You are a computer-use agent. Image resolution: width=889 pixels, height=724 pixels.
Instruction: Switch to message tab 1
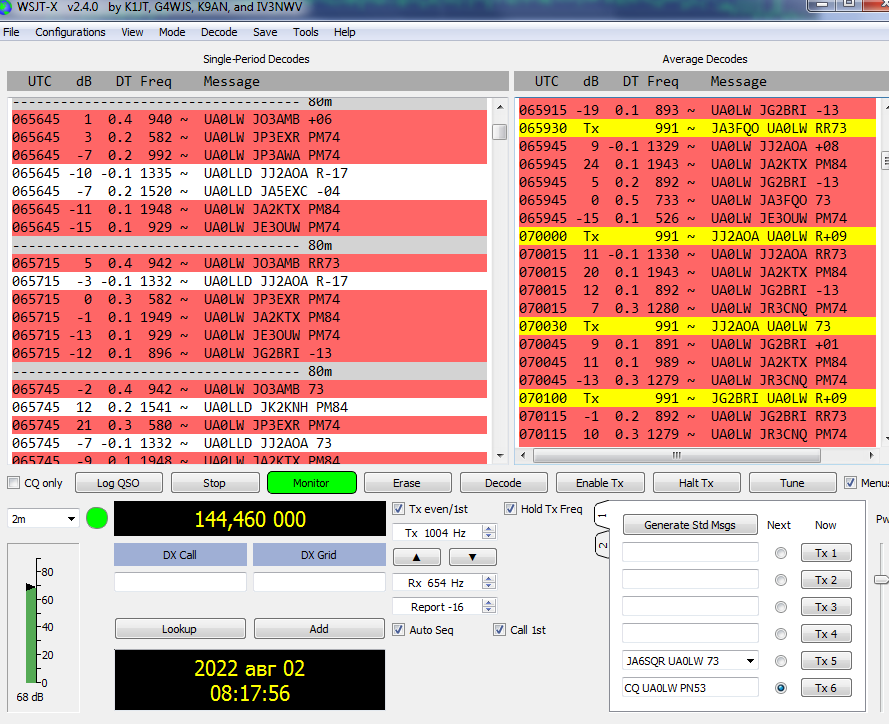602,516
